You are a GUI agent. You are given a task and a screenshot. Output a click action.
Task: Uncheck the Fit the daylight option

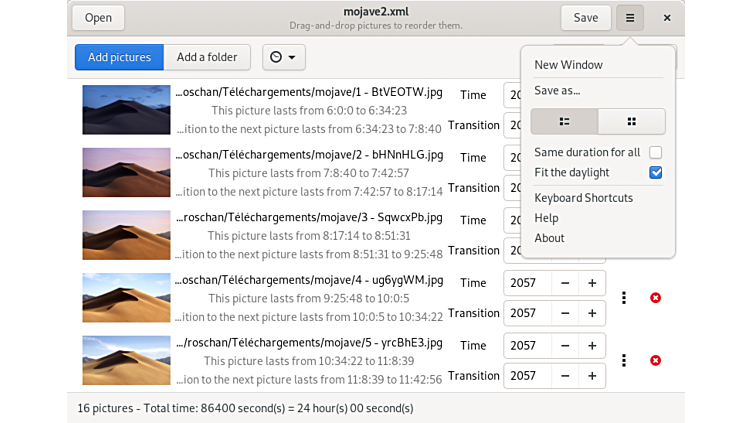point(655,172)
